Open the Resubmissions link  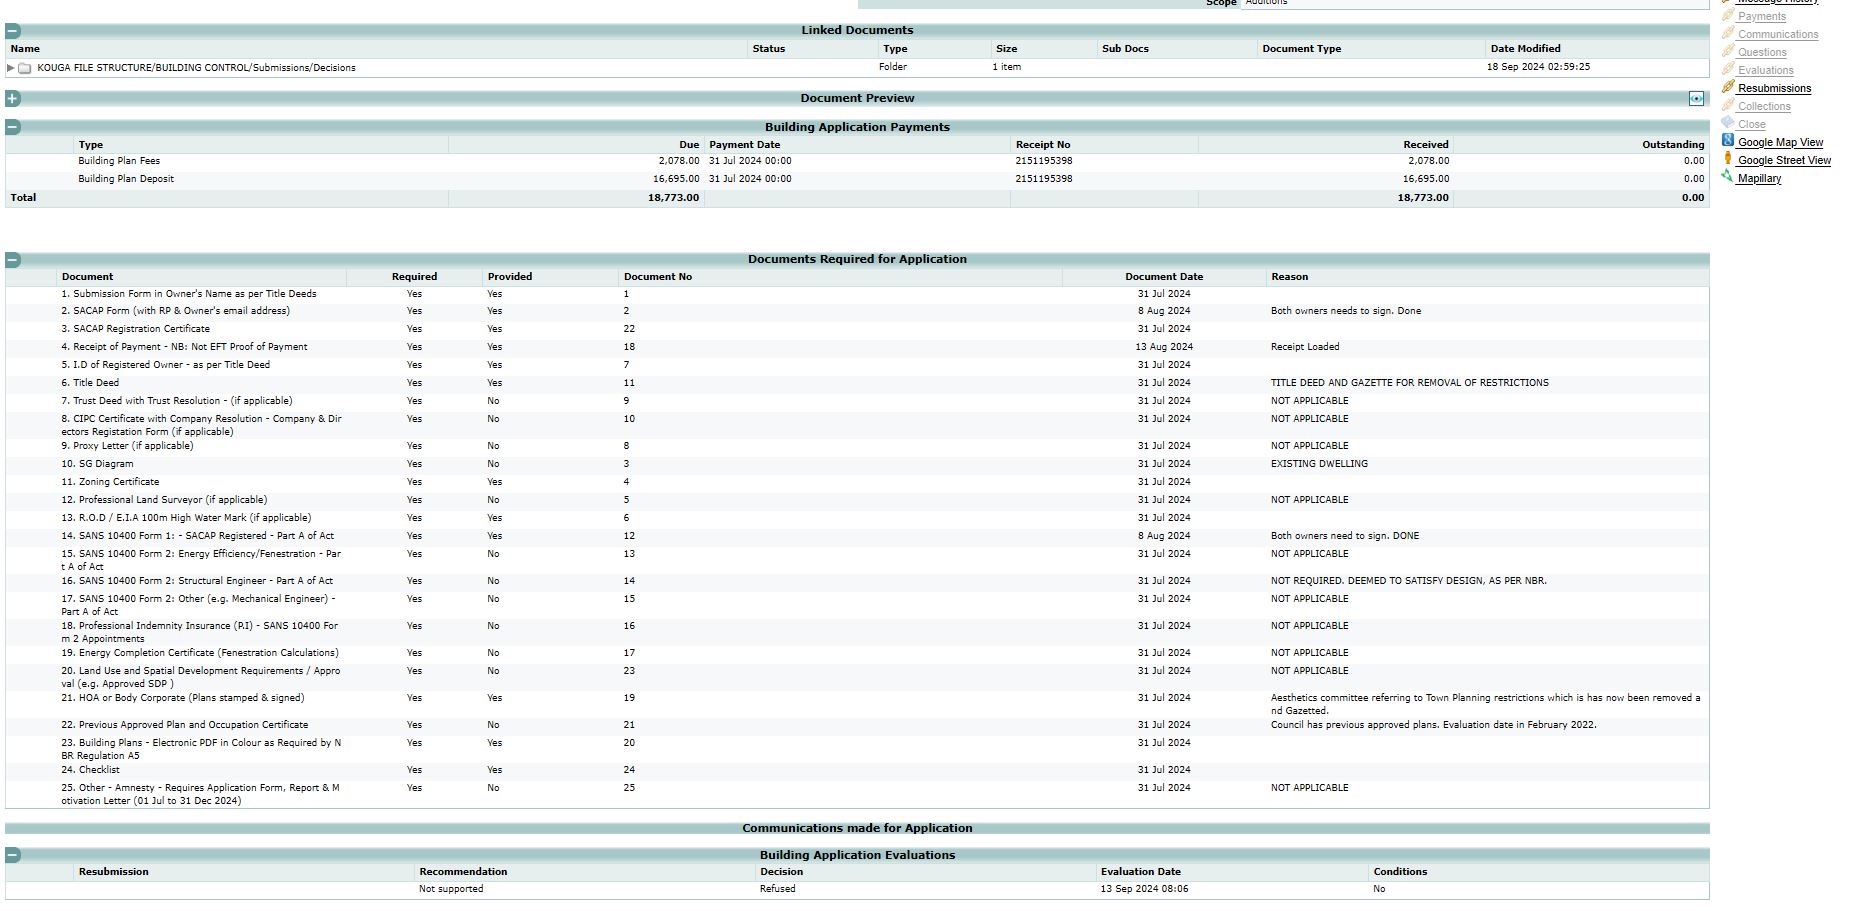coord(1774,88)
